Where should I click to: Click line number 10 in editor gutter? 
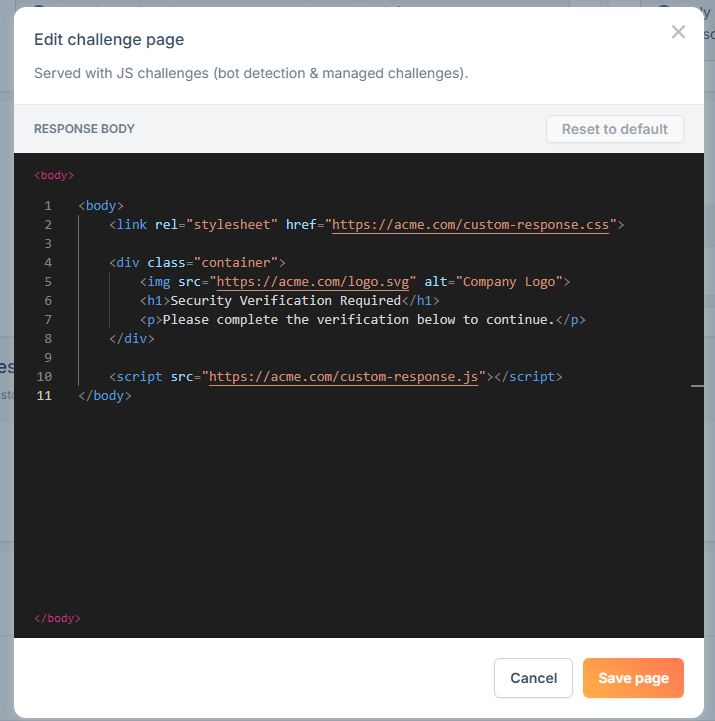coord(44,377)
